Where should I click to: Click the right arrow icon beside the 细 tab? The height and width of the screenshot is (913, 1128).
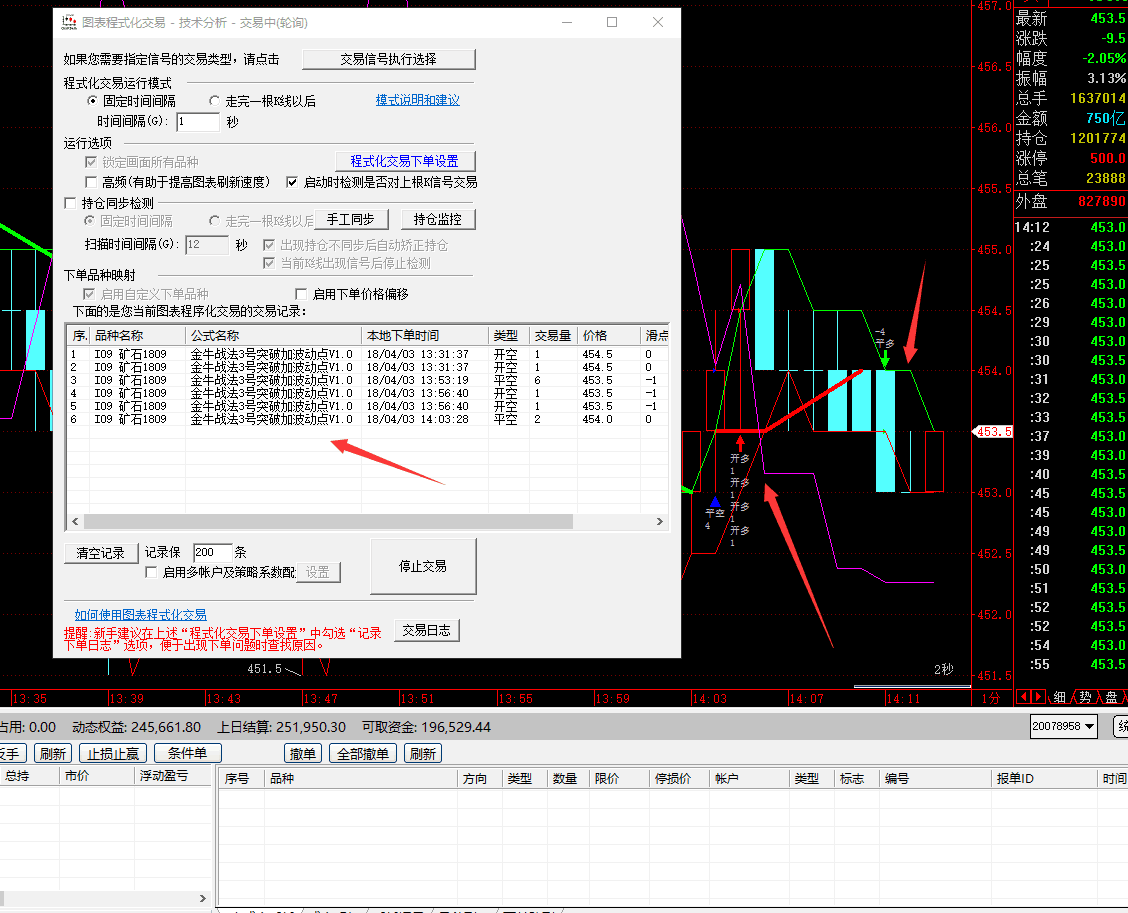(1038, 697)
